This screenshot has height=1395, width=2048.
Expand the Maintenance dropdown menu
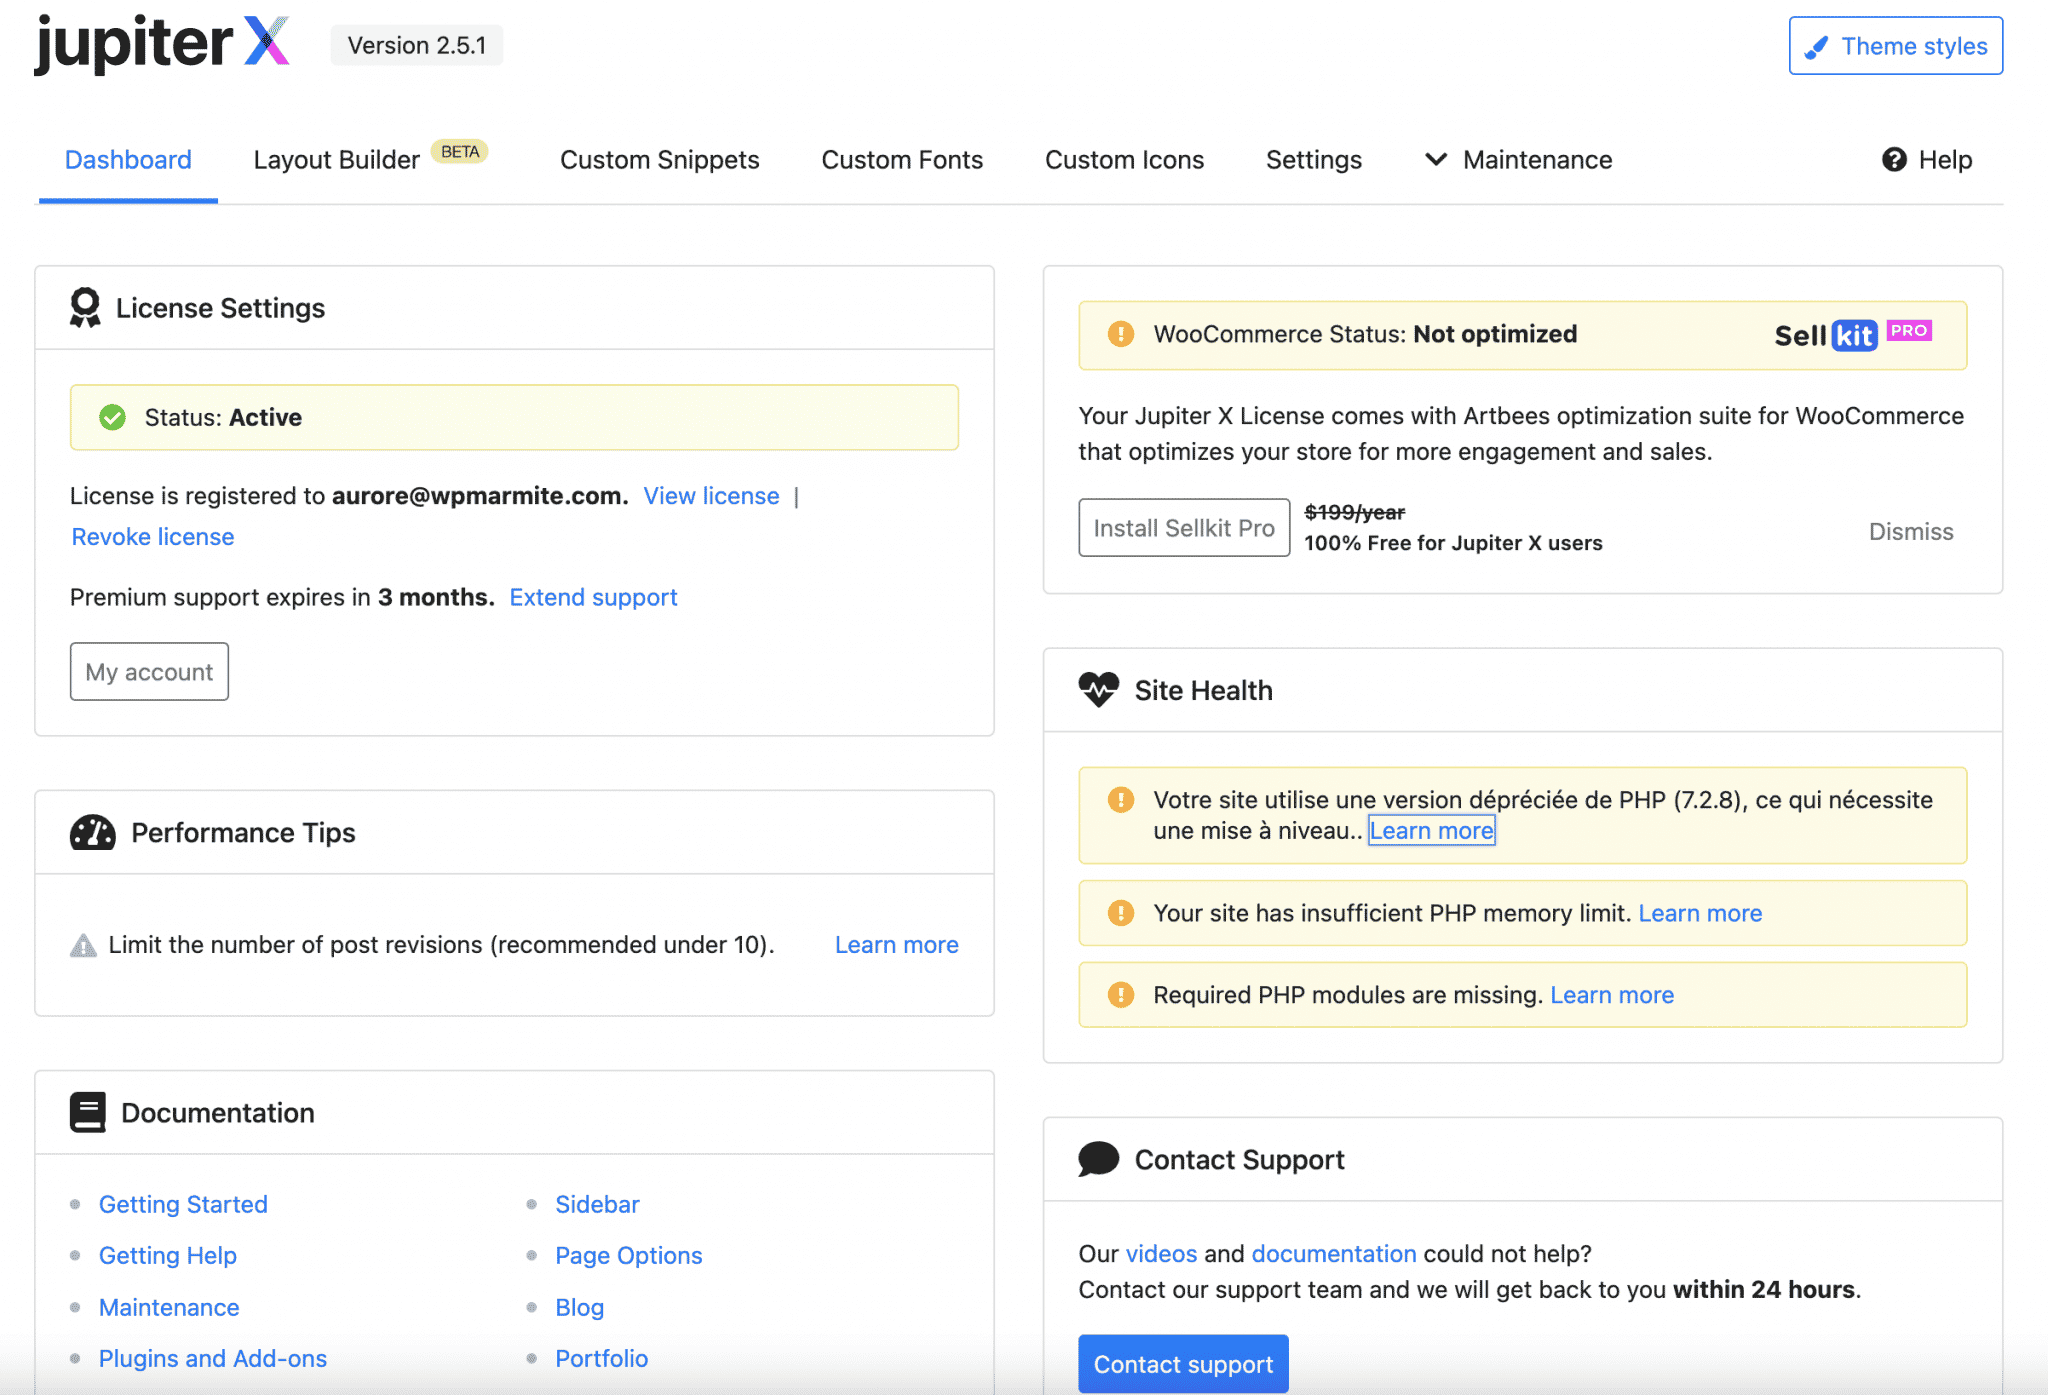1518,160
